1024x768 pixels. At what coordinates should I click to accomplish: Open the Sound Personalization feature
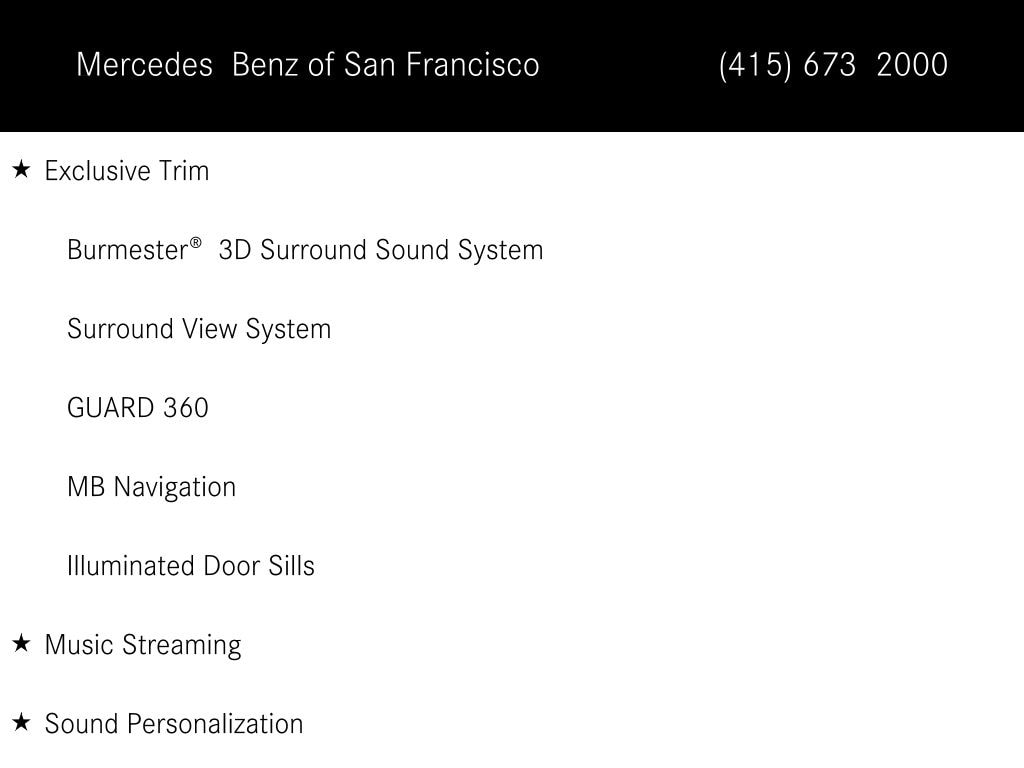(174, 724)
